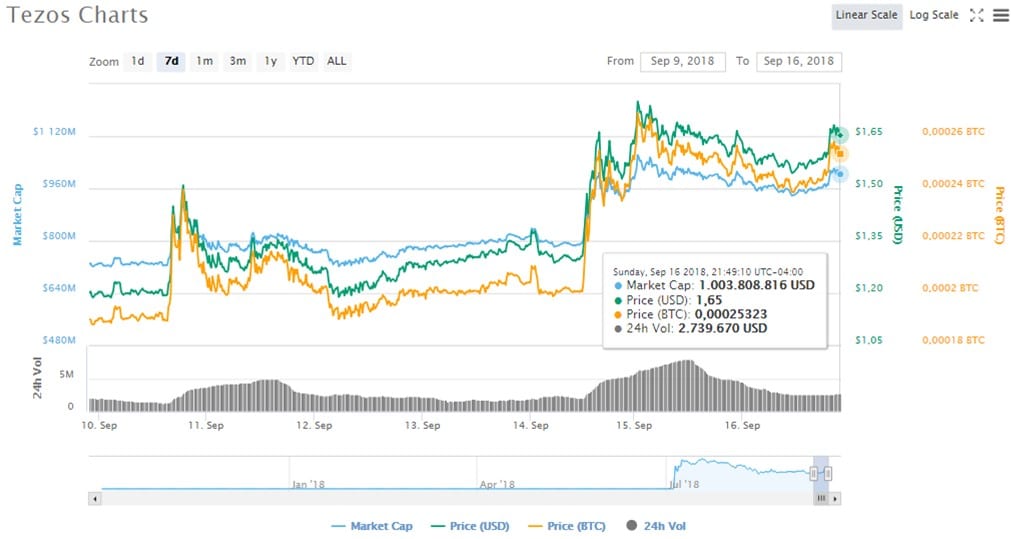
Task: Click the vertical 'Market Cap' axis title
Action: [x=17, y=215]
